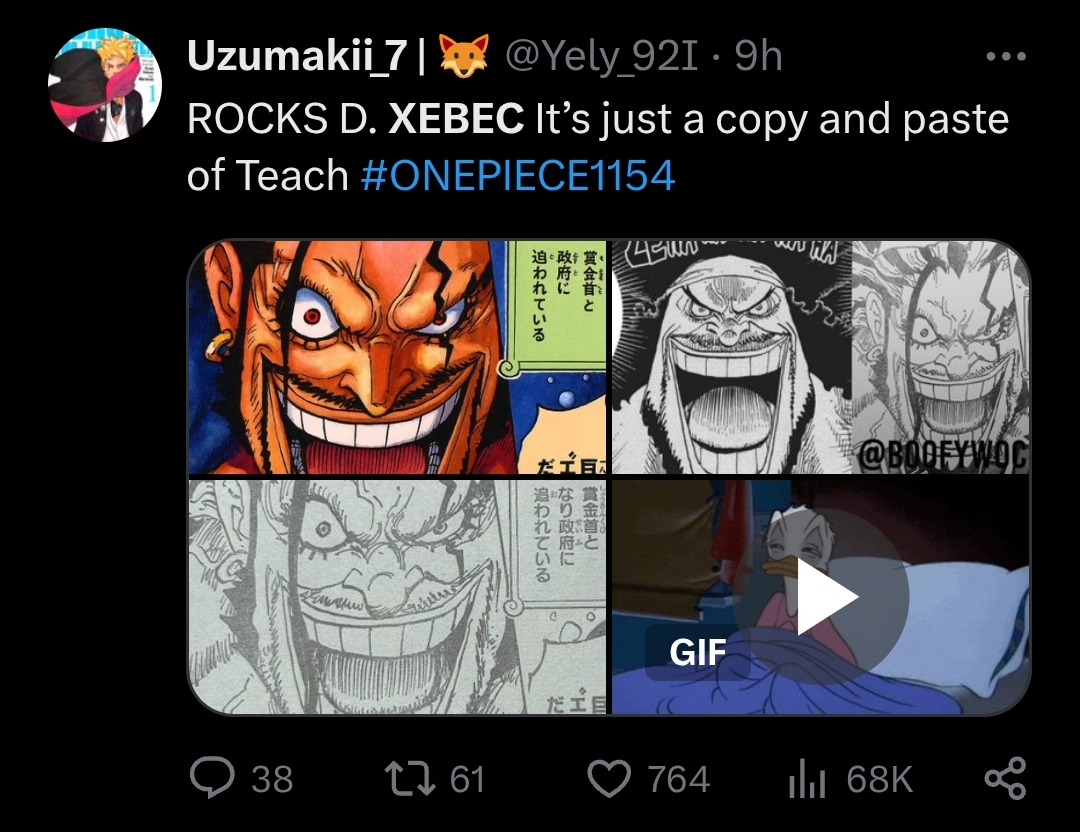Open the @Yely_92I handle link

point(601,56)
